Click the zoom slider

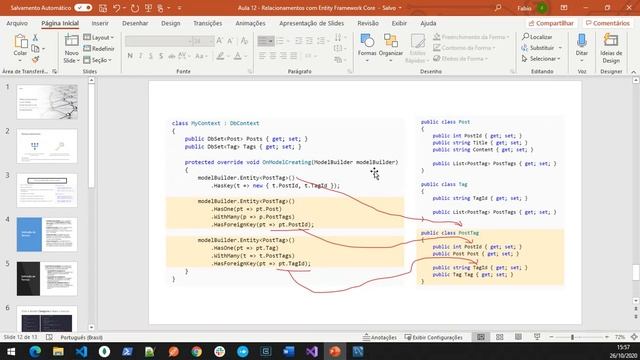(578, 337)
